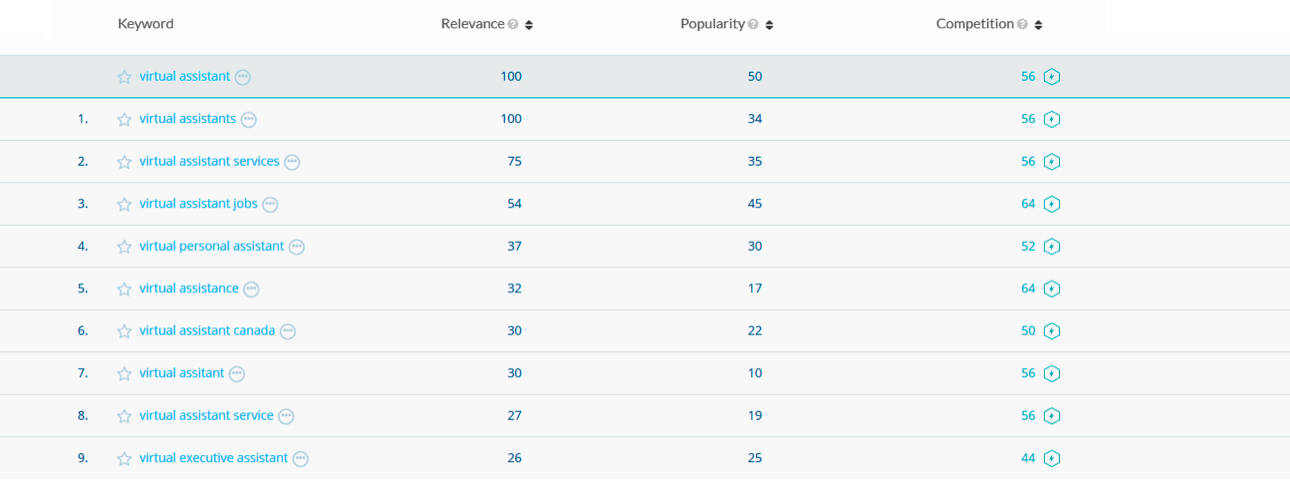This screenshot has width=1290, height=494.
Task: Open more options for 'virtual assistant canada'
Action: 288,331
